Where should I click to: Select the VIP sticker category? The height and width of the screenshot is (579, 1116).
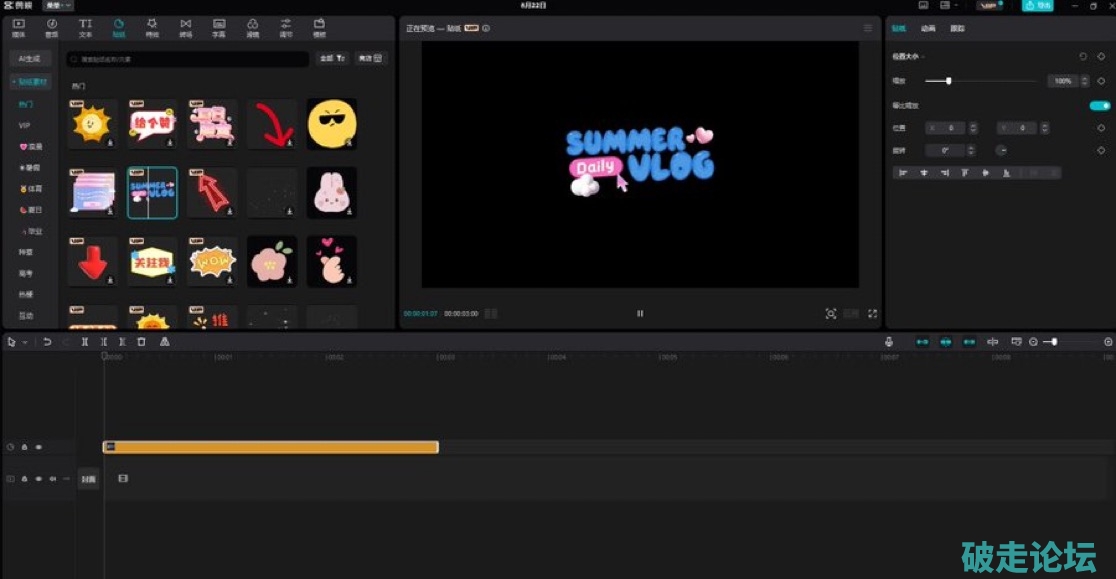tap(24, 125)
